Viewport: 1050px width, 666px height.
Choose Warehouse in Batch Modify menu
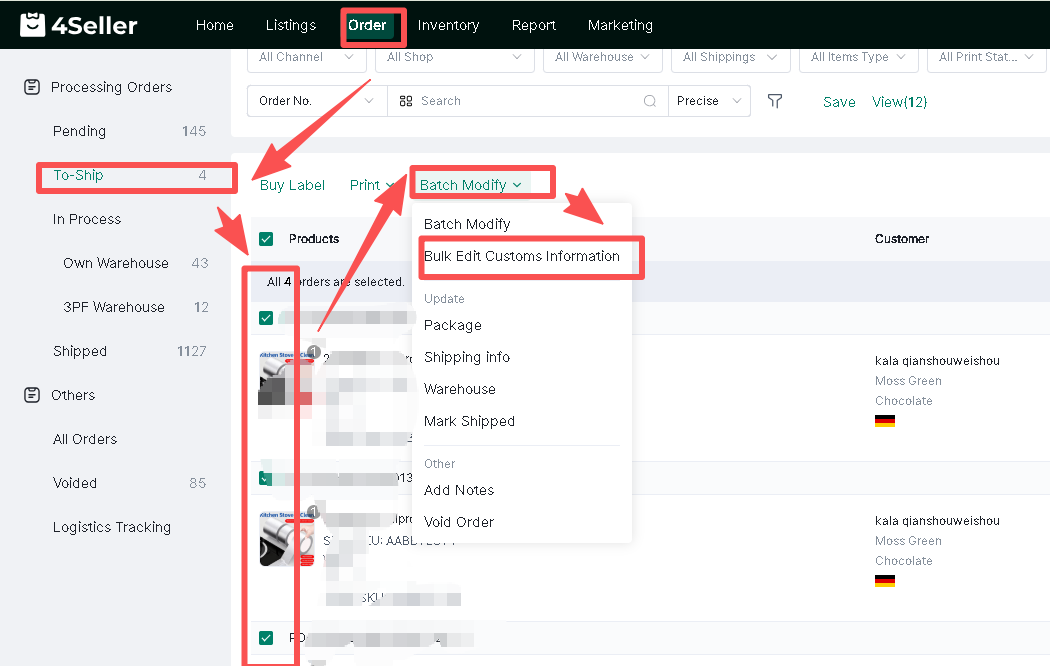[460, 390]
